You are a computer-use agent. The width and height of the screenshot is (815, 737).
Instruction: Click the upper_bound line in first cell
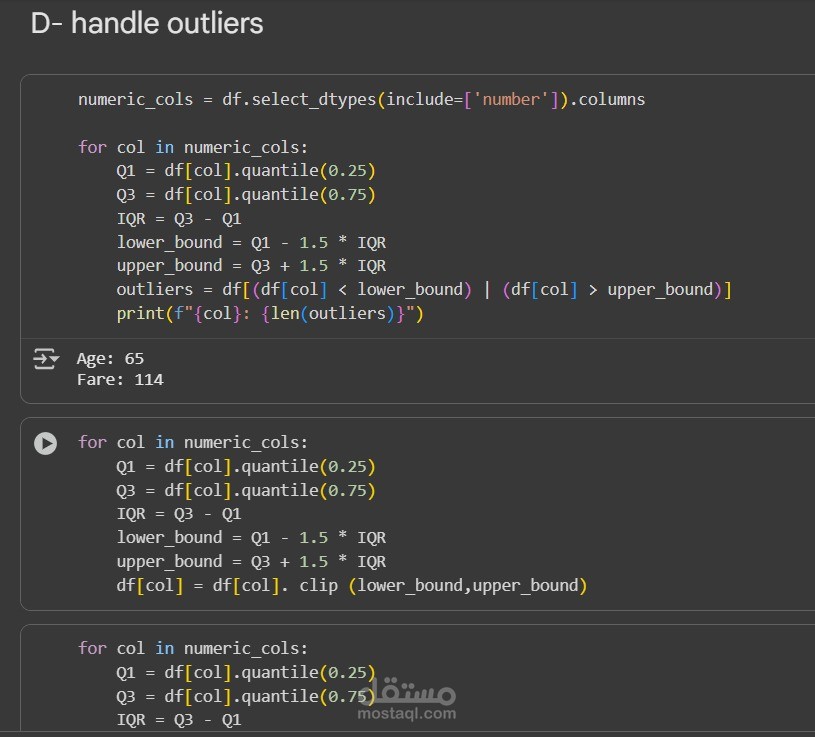tap(251, 266)
